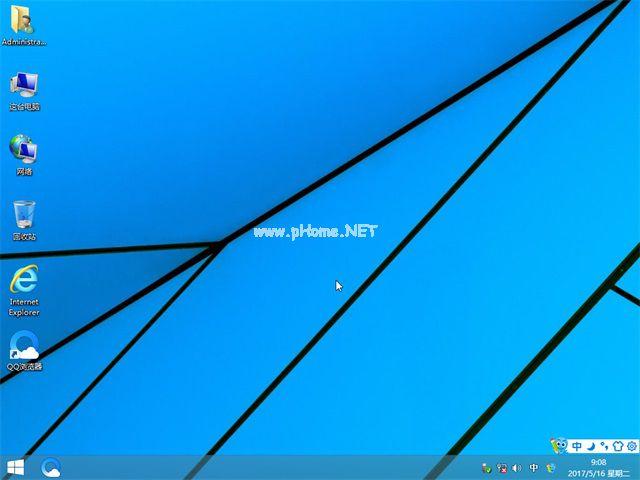This screenshot has height=480, width=640.
Task: Click the safely remove hardware tray icon
Action: tap(486, 468)
